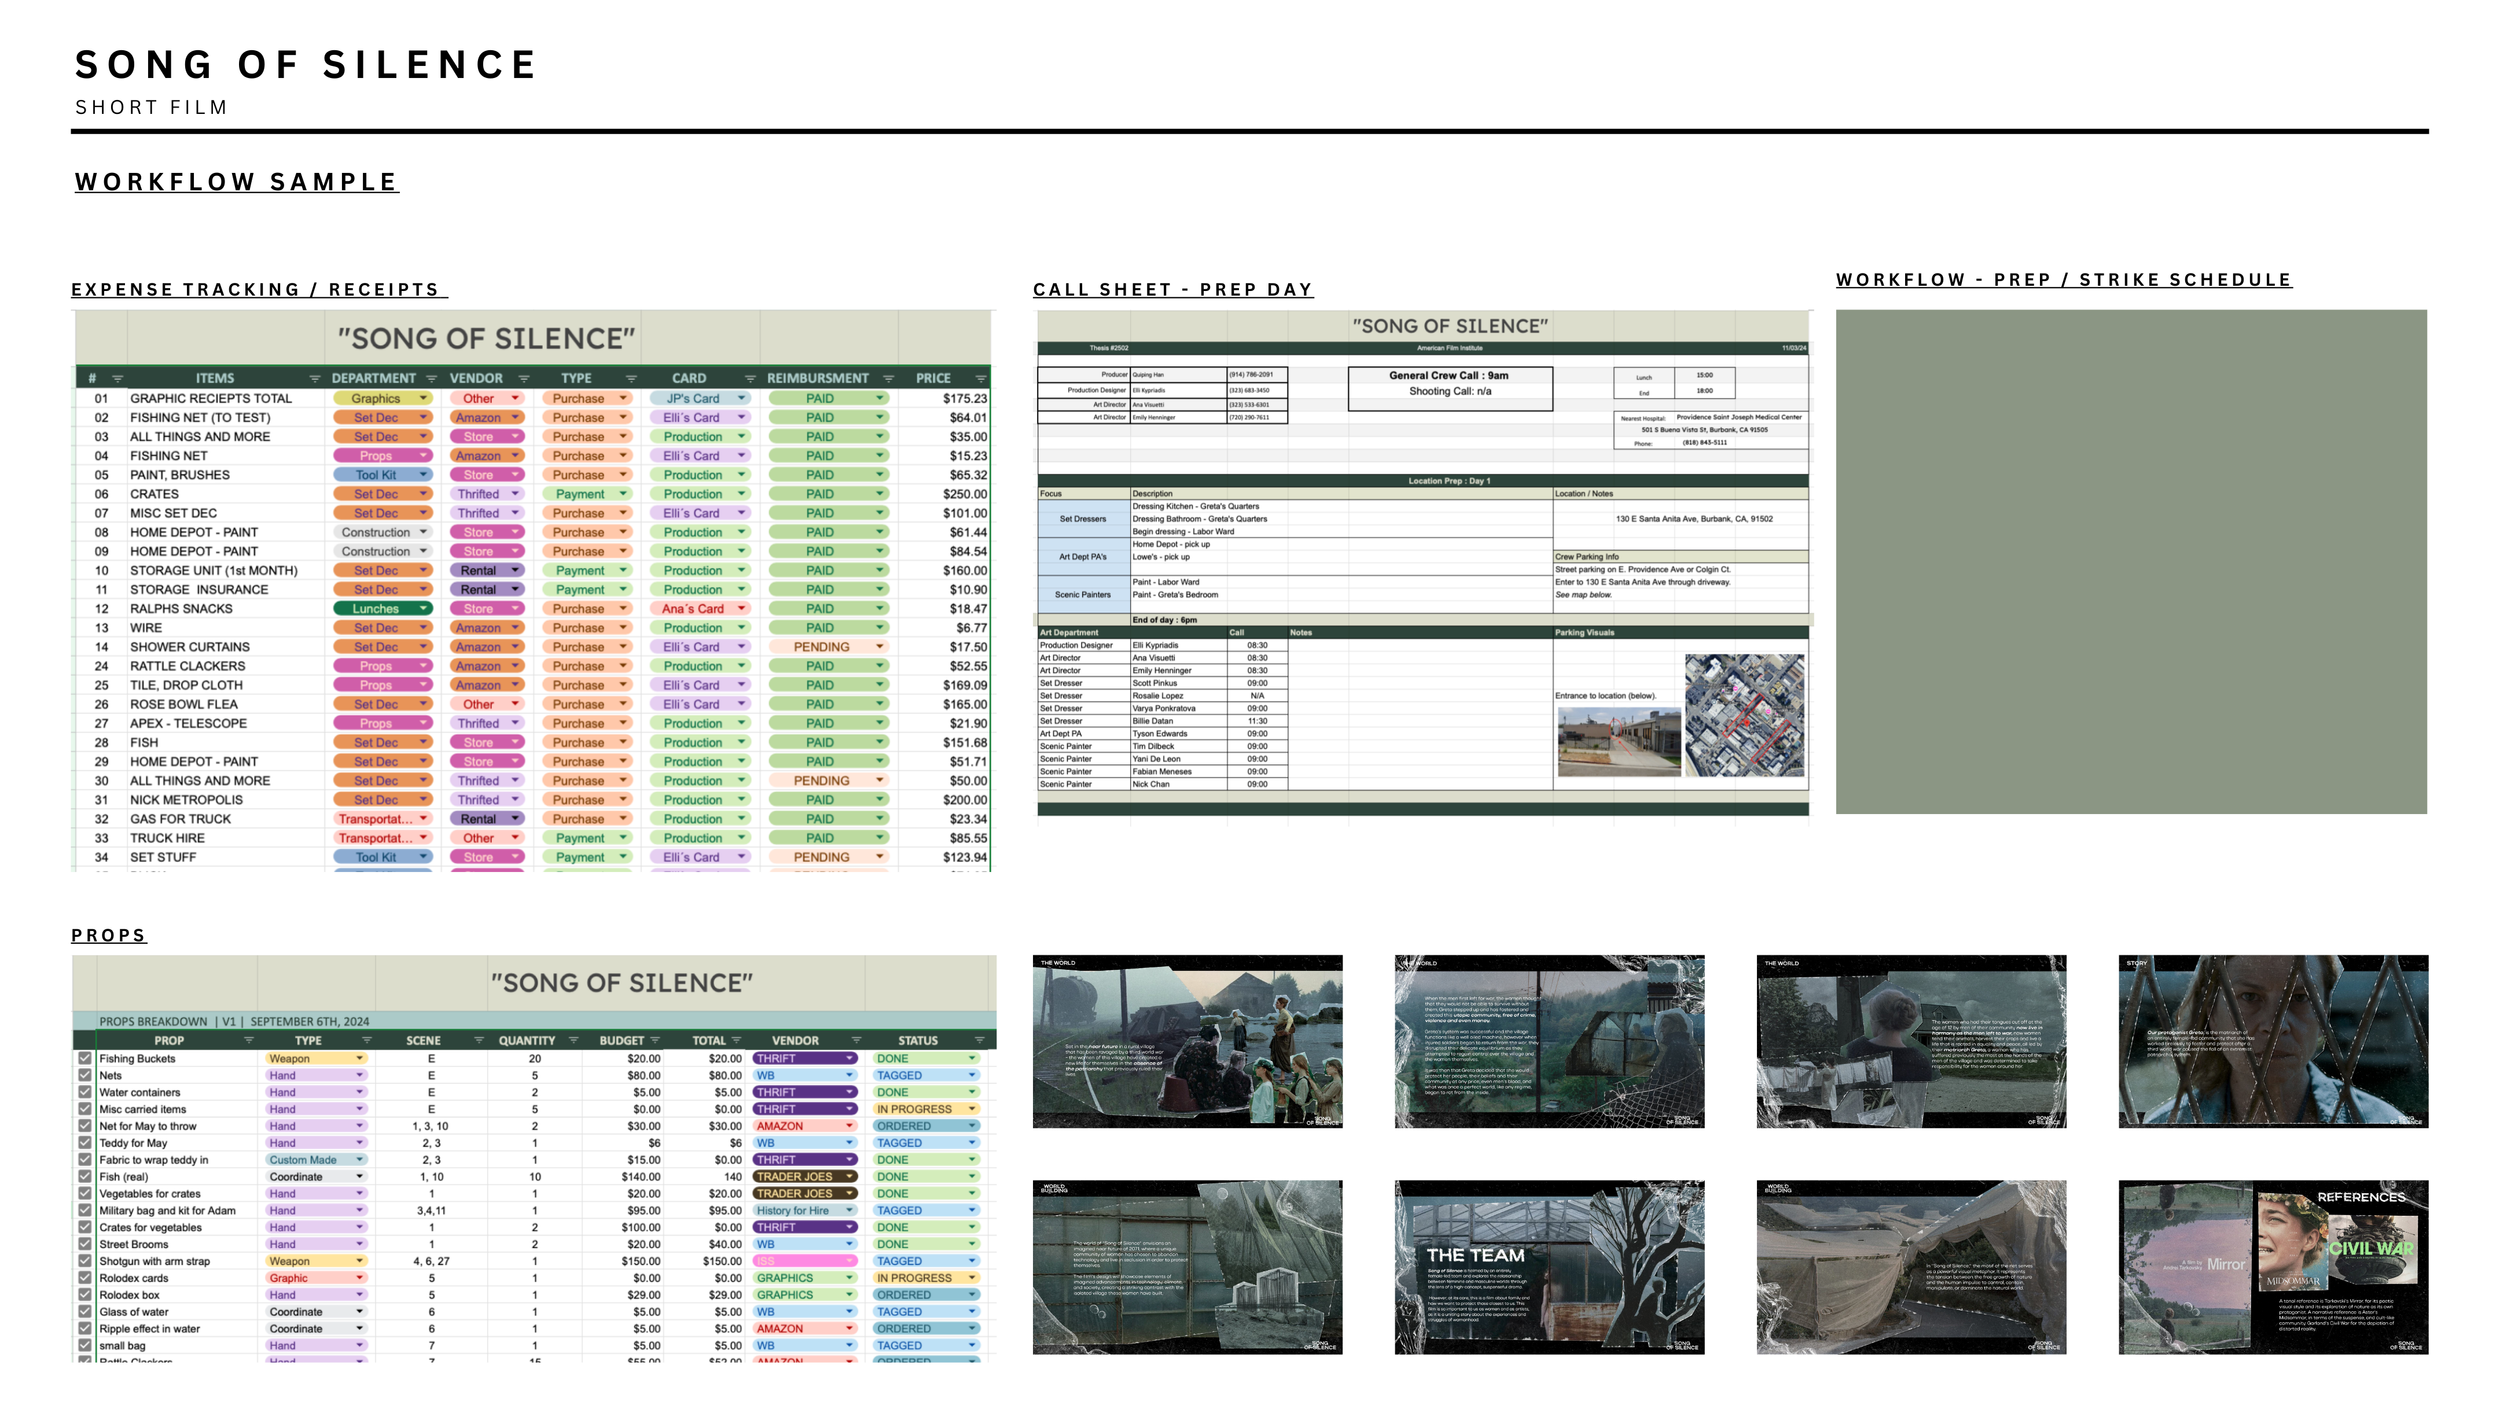Toggle the checkbox for Rolodex cards
This screenshot has height=1406, width=2500.
(85, 1278)
